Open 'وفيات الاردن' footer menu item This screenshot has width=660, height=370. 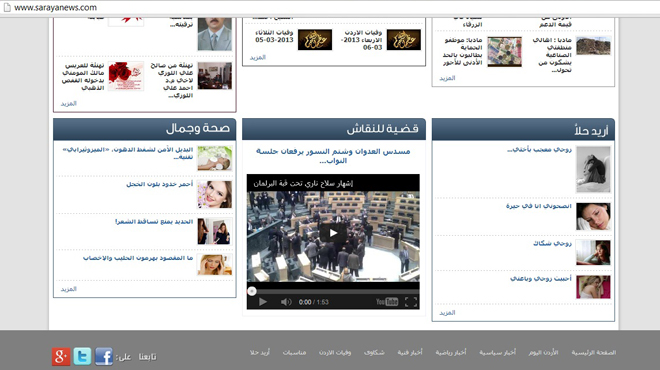(335, 352)
